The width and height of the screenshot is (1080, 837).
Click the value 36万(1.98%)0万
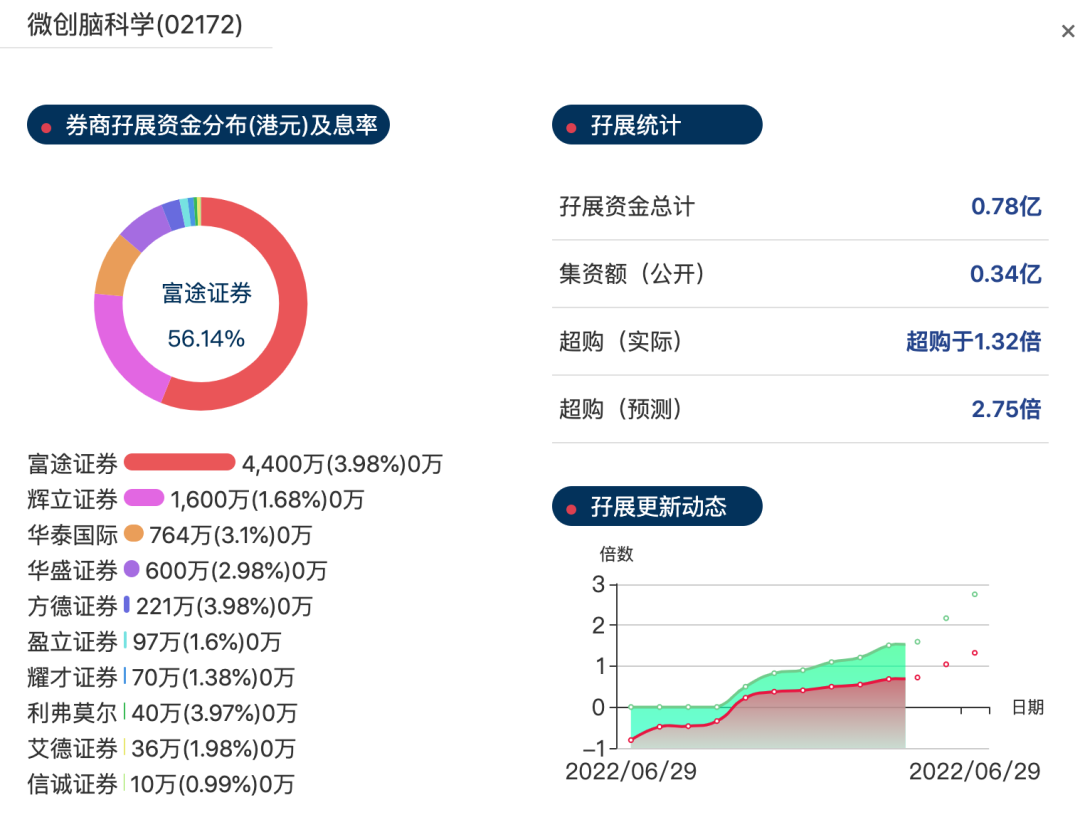pos(213,750)
